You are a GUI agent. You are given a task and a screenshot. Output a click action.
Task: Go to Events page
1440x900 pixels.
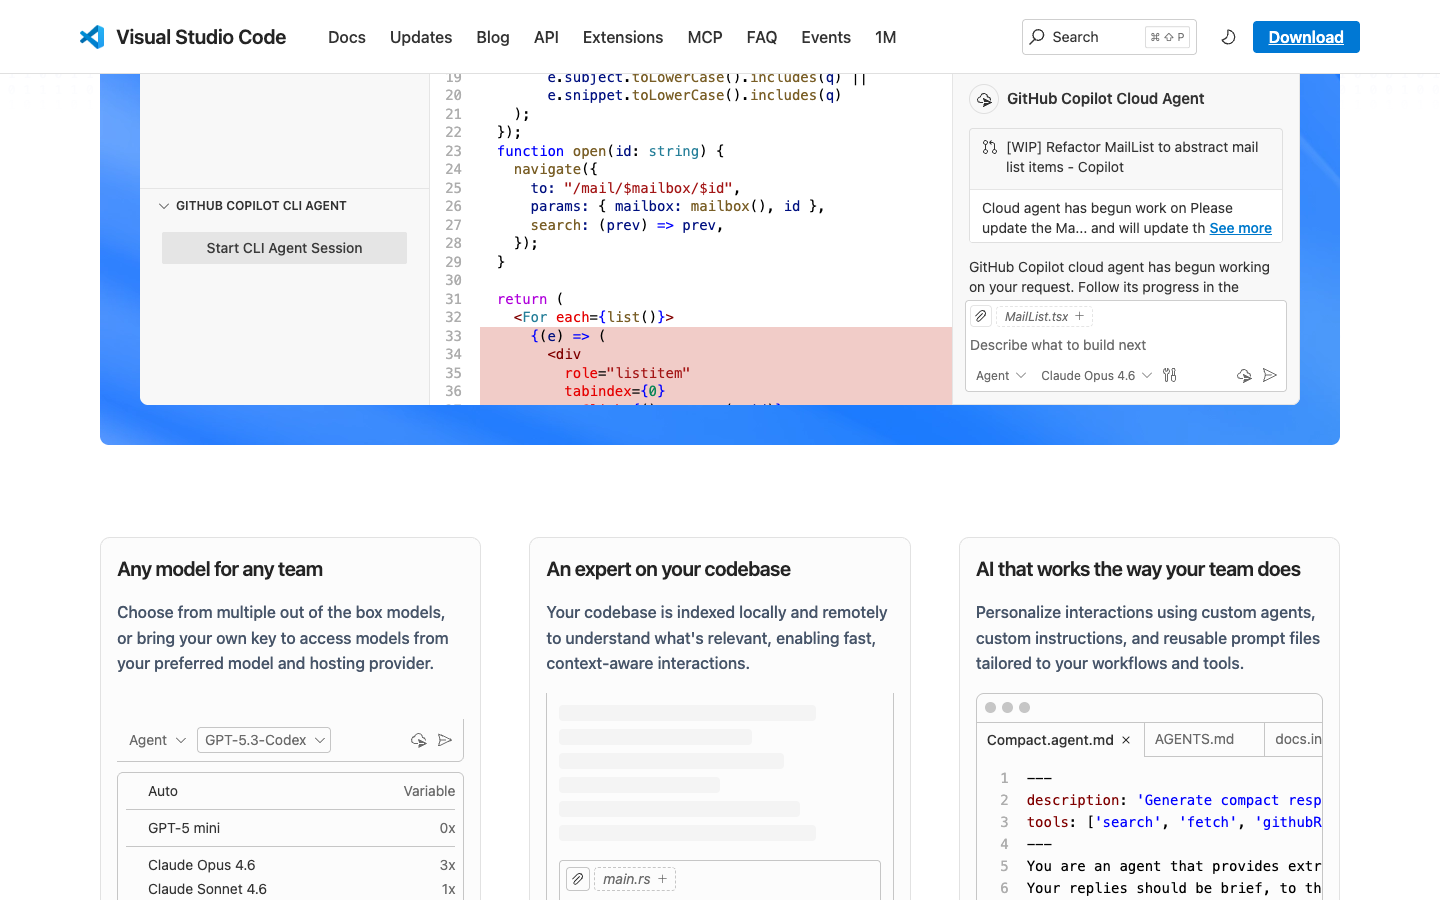pyautogui.click(x=826, y=37)
